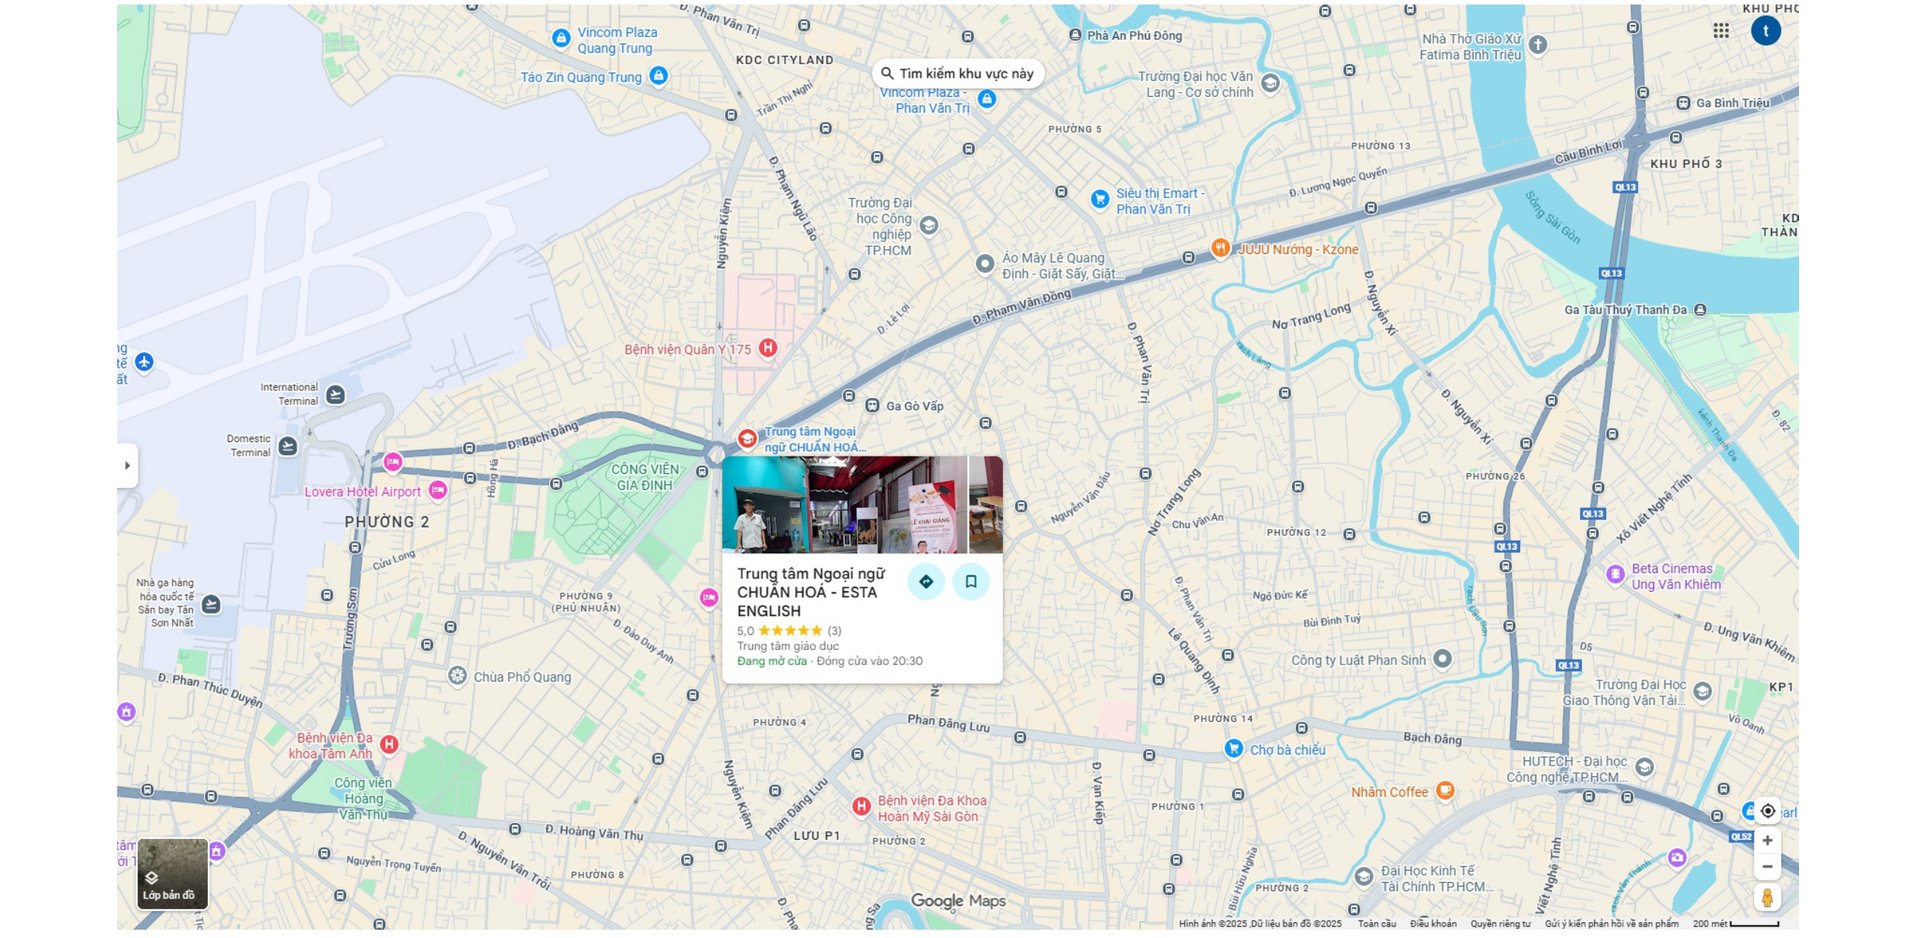1920x938 pixels.
Task: Search this area via Tìm kiếm khu vực này
Action: [958, 73]
